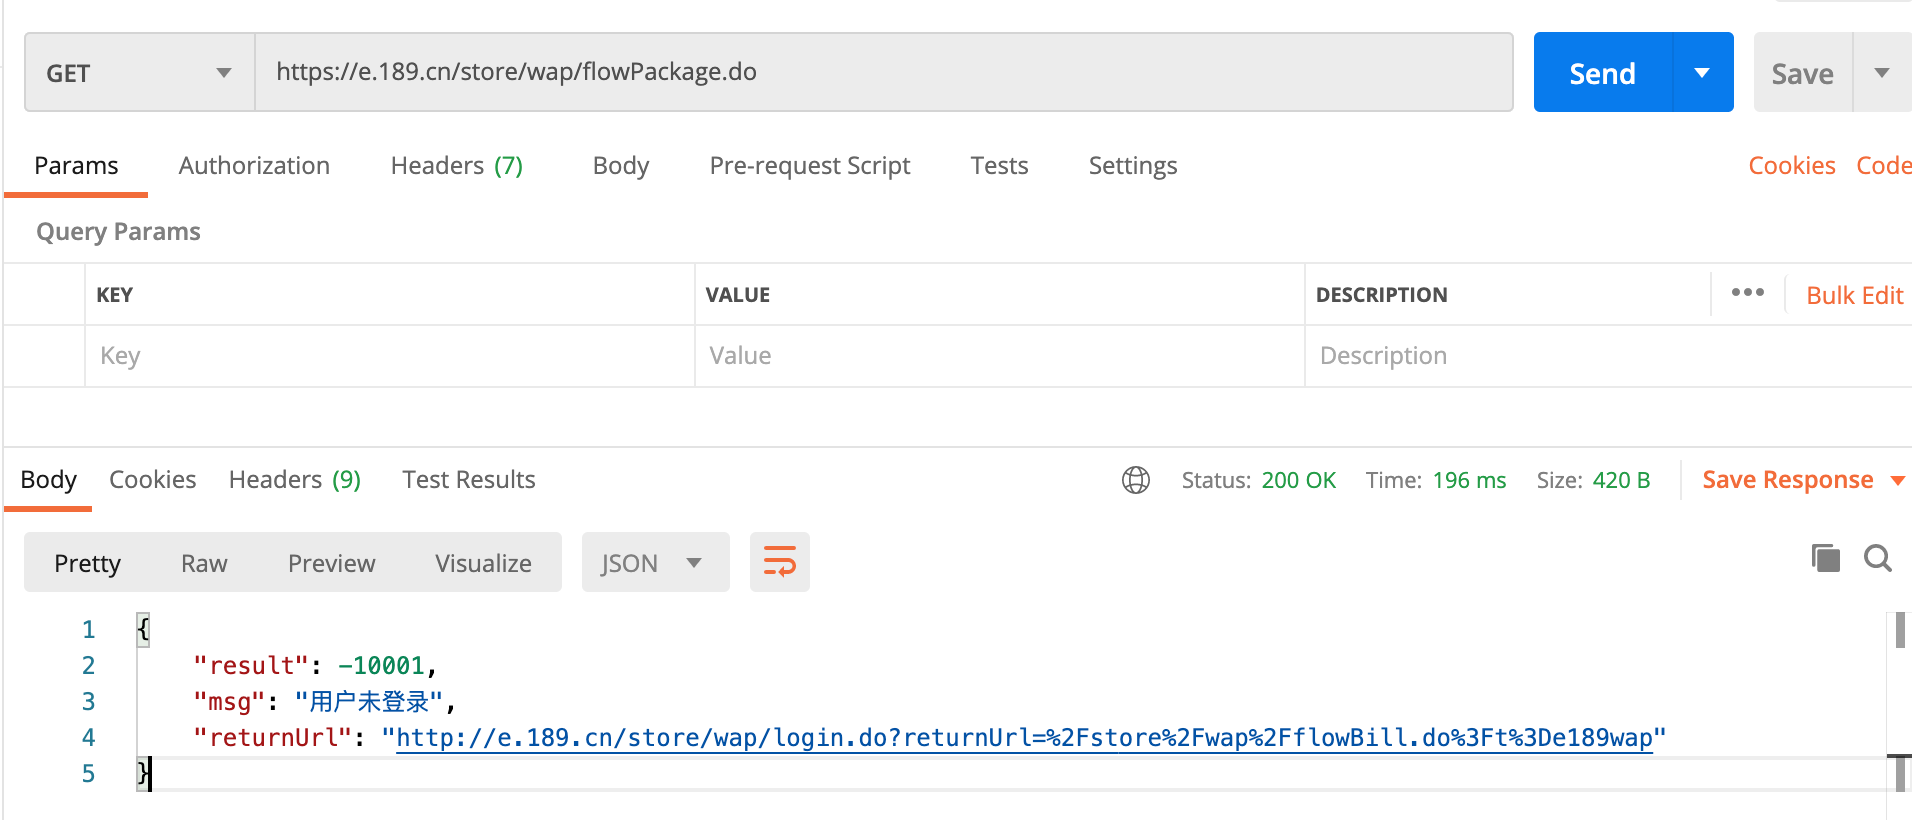Select the Visualize view

(x=483, y=563)
